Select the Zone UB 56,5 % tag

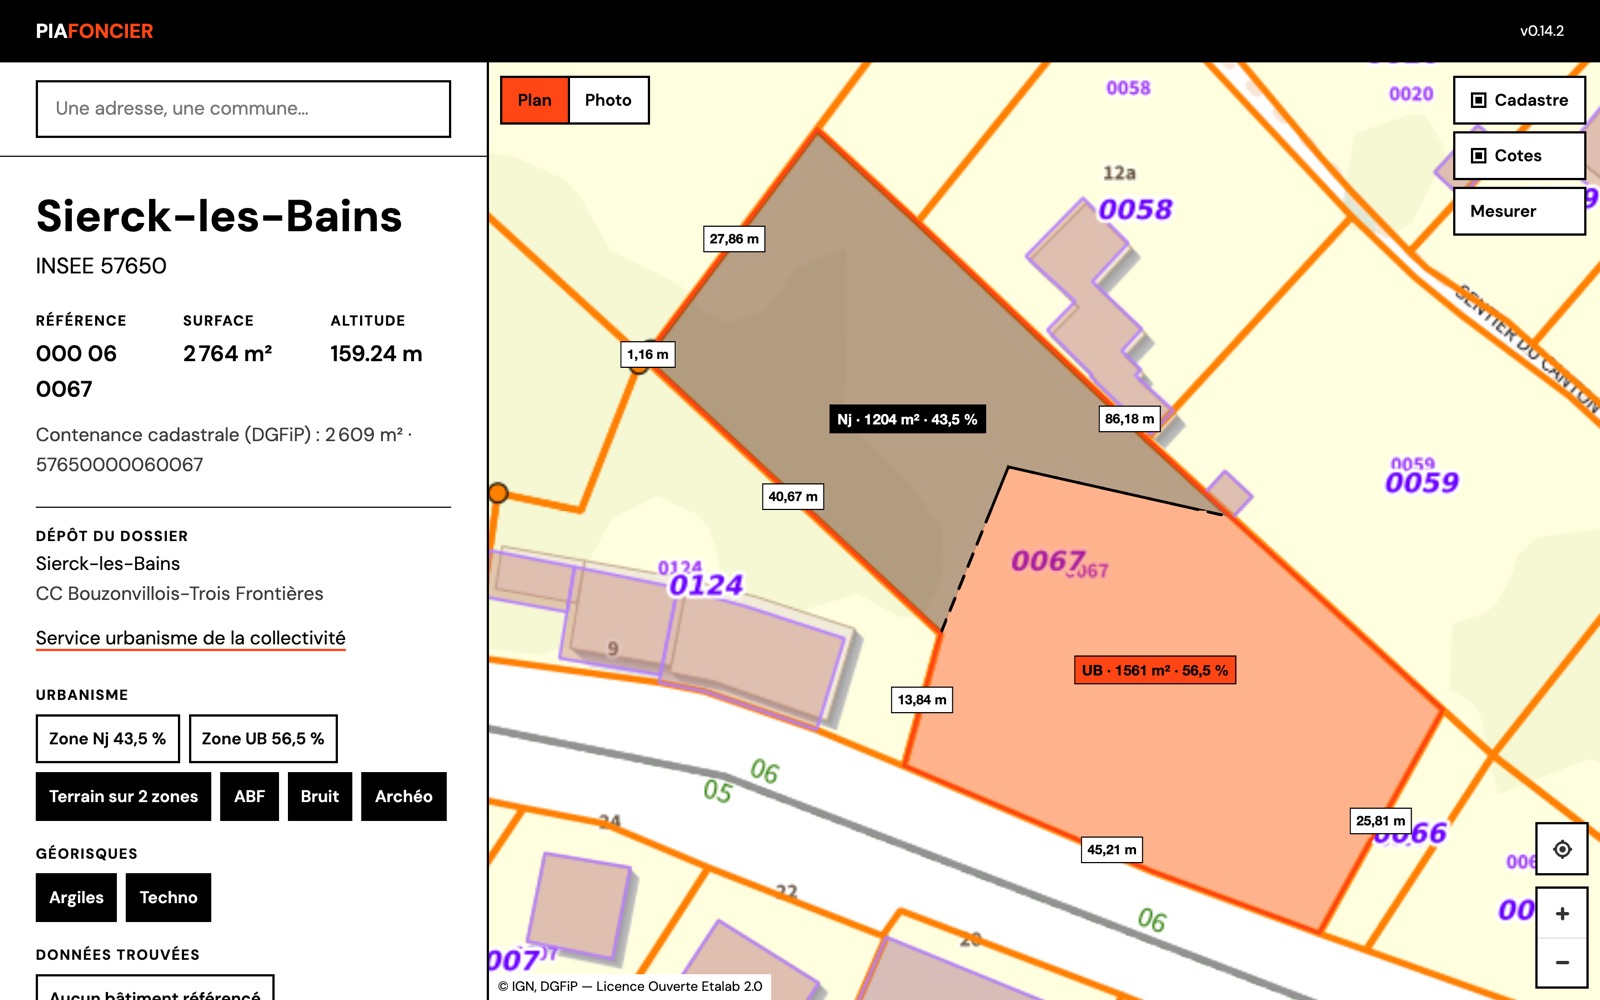pos(263,739)
